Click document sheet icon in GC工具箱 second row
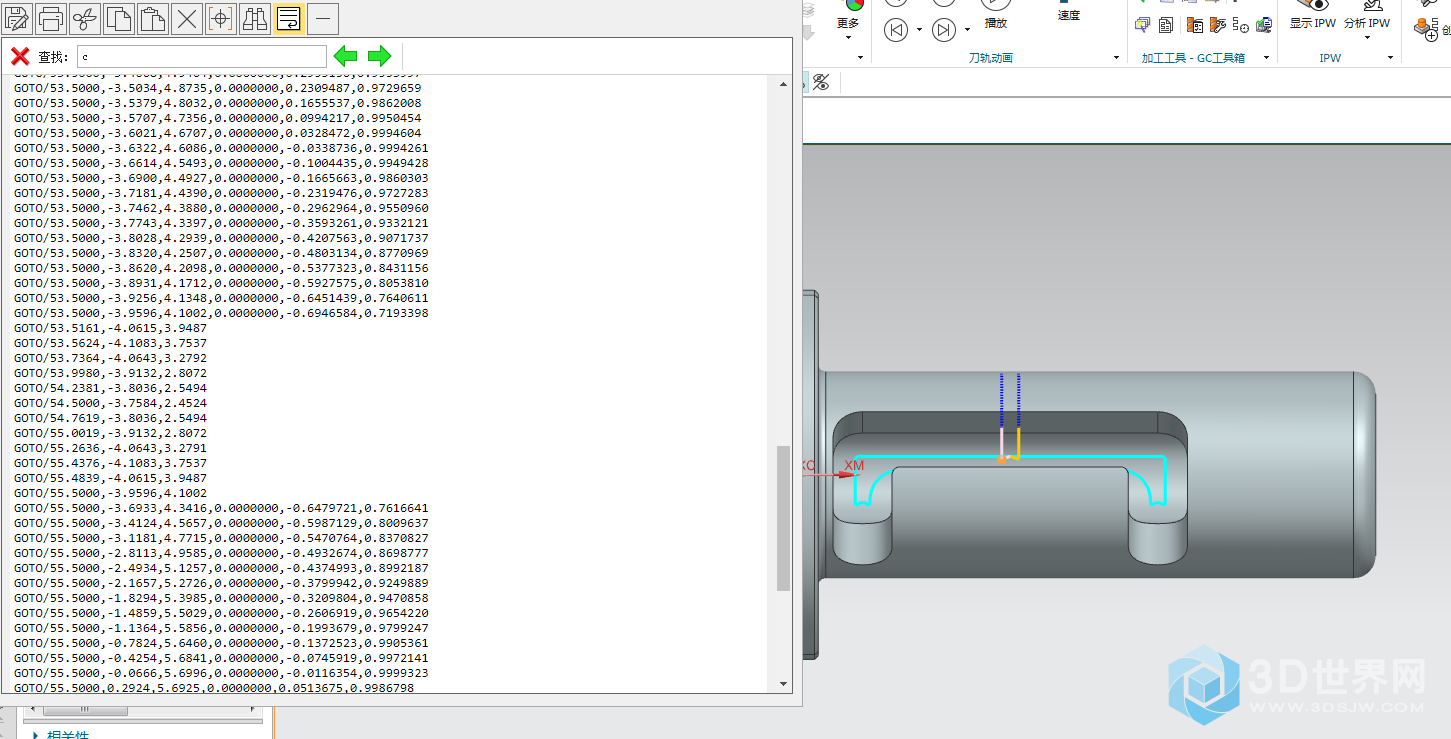This screenshot has height=739, width=1451. click(1167, 24)
